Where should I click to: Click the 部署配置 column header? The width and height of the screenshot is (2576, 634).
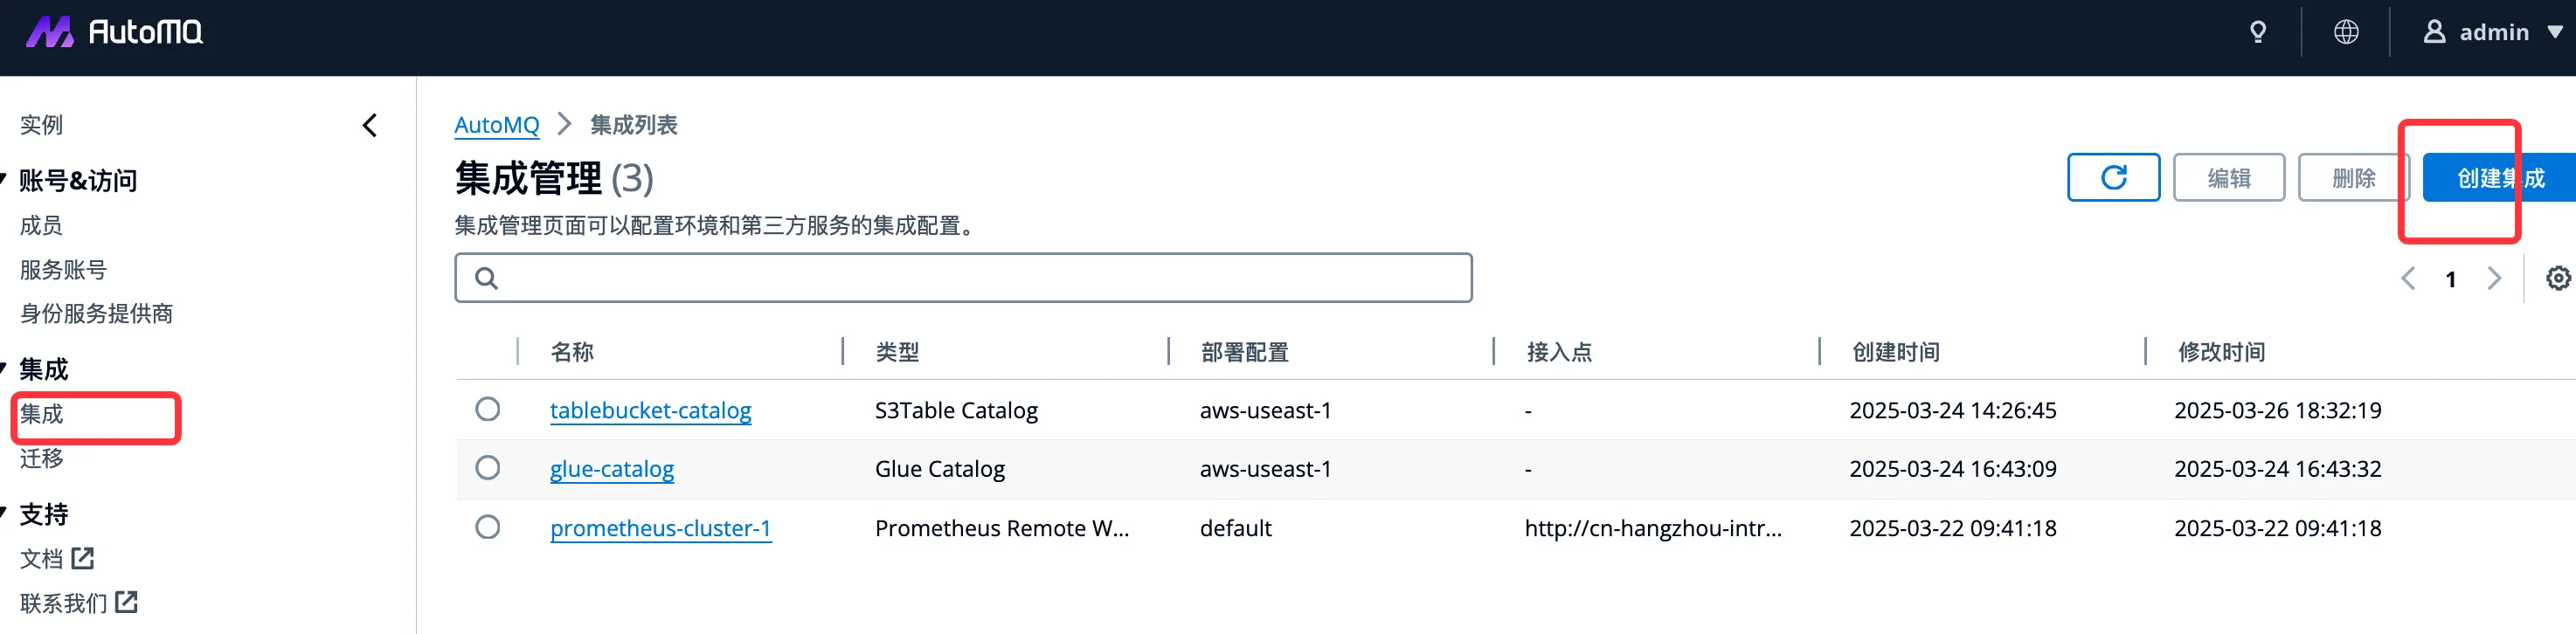click(x=1244, y=352)
